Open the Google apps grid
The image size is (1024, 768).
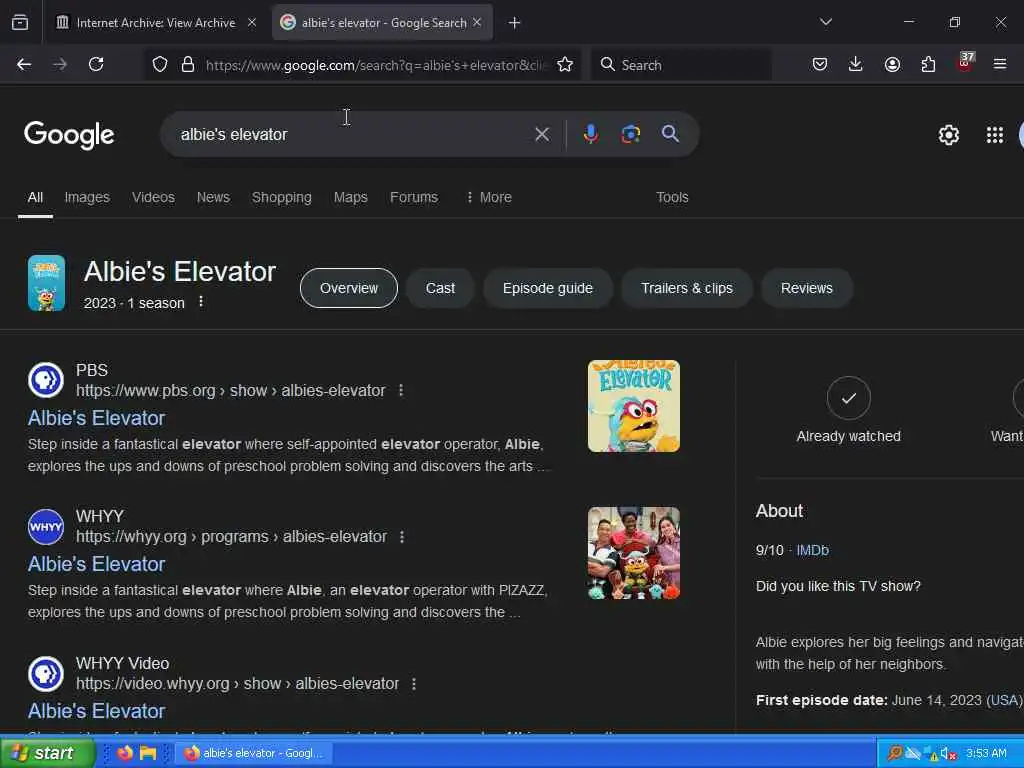(995, 135)
